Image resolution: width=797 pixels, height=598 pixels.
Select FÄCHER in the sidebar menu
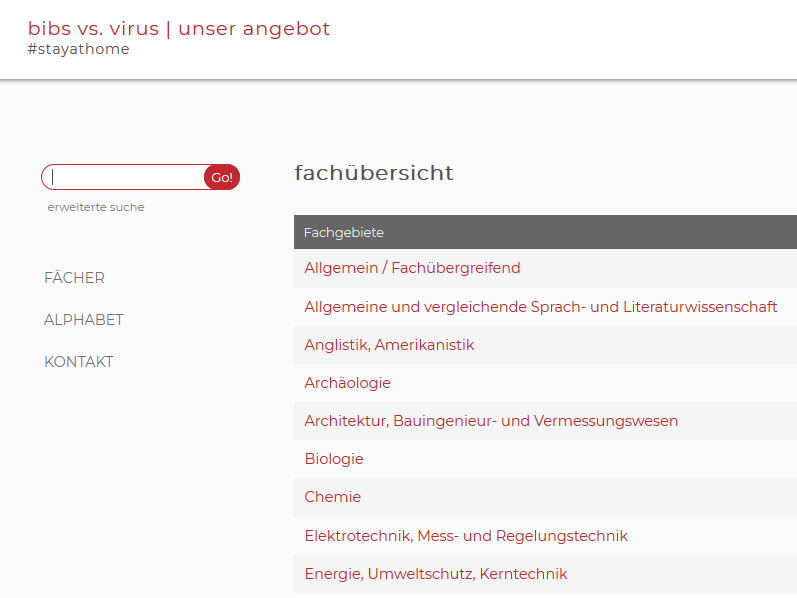74,278
